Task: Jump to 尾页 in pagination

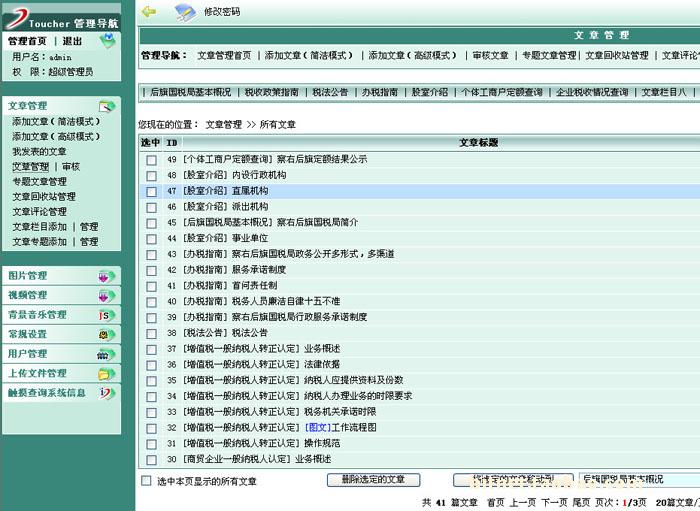Action: tap(582, 503)
